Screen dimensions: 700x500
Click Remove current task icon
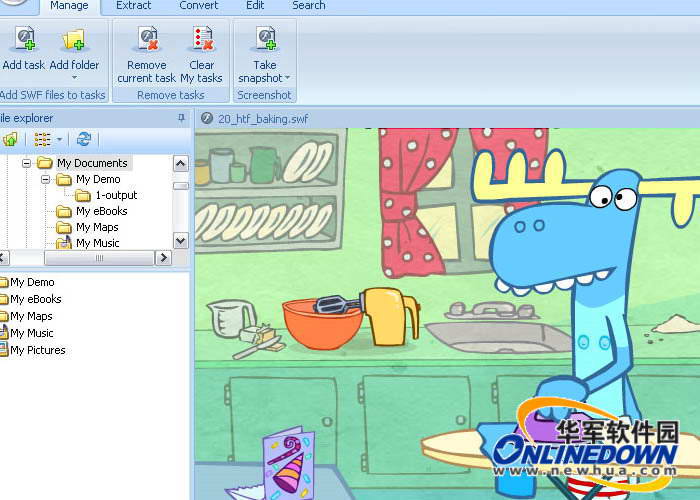pyautogui.click(x=147, y=39)
